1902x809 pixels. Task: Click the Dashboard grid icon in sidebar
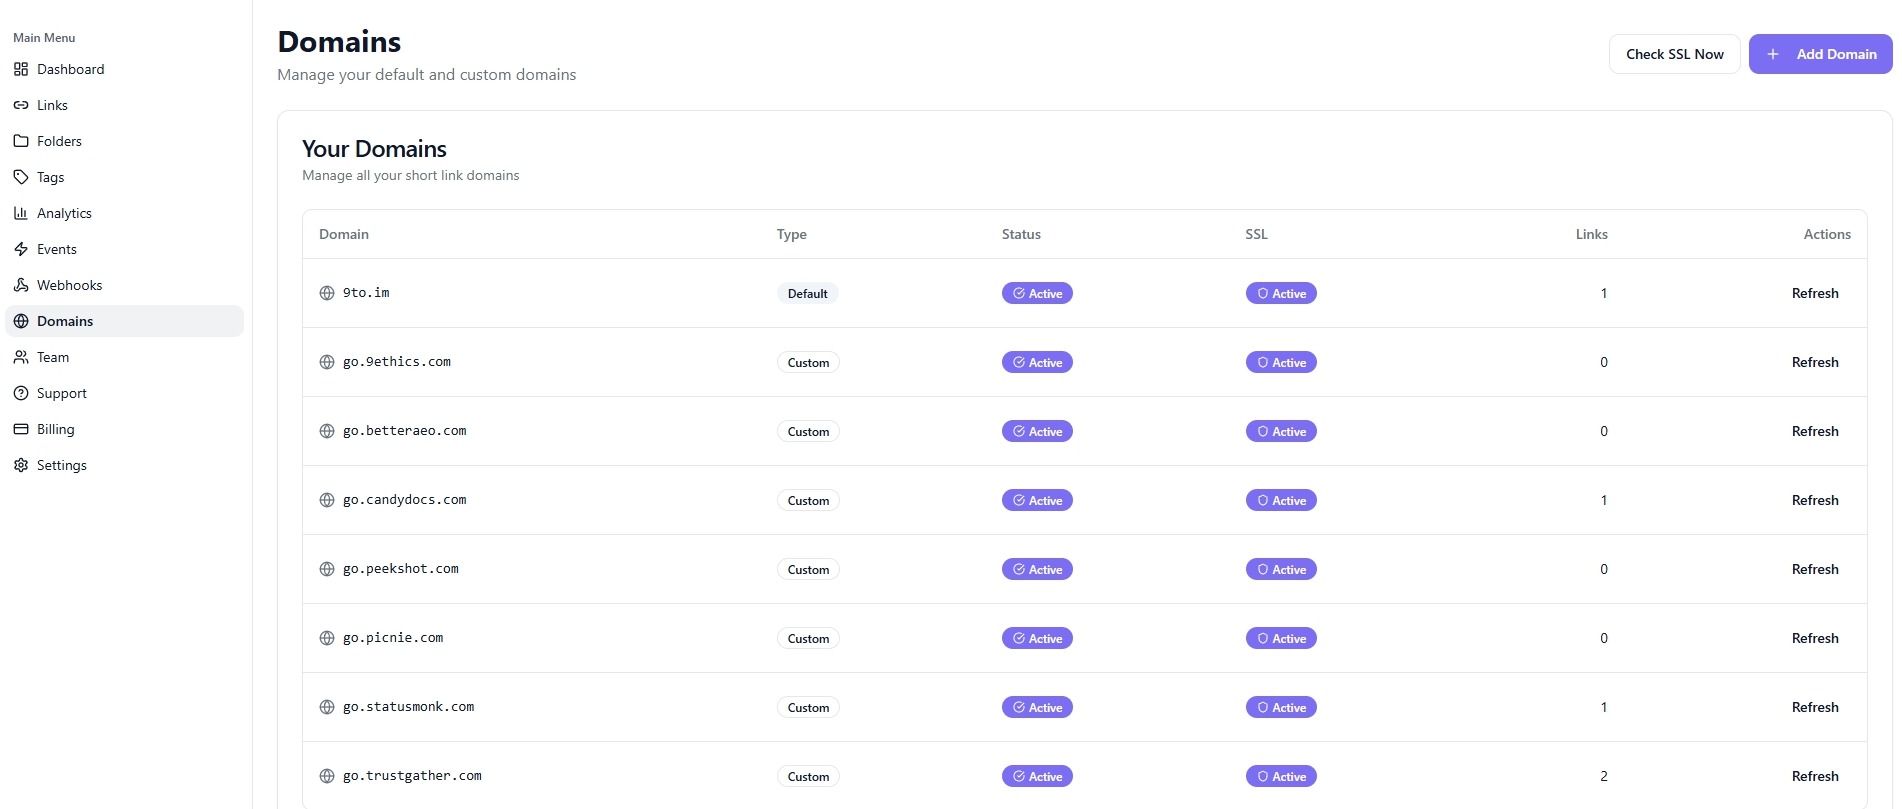21,69
